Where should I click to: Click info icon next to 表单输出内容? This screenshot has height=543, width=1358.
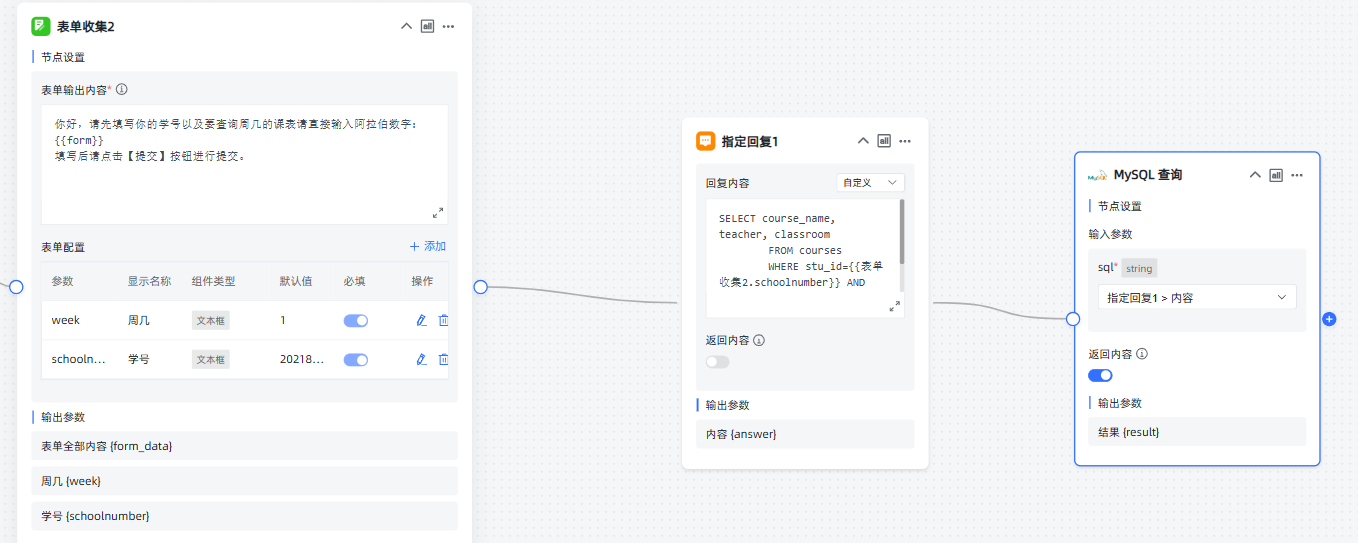click(122, 89)
